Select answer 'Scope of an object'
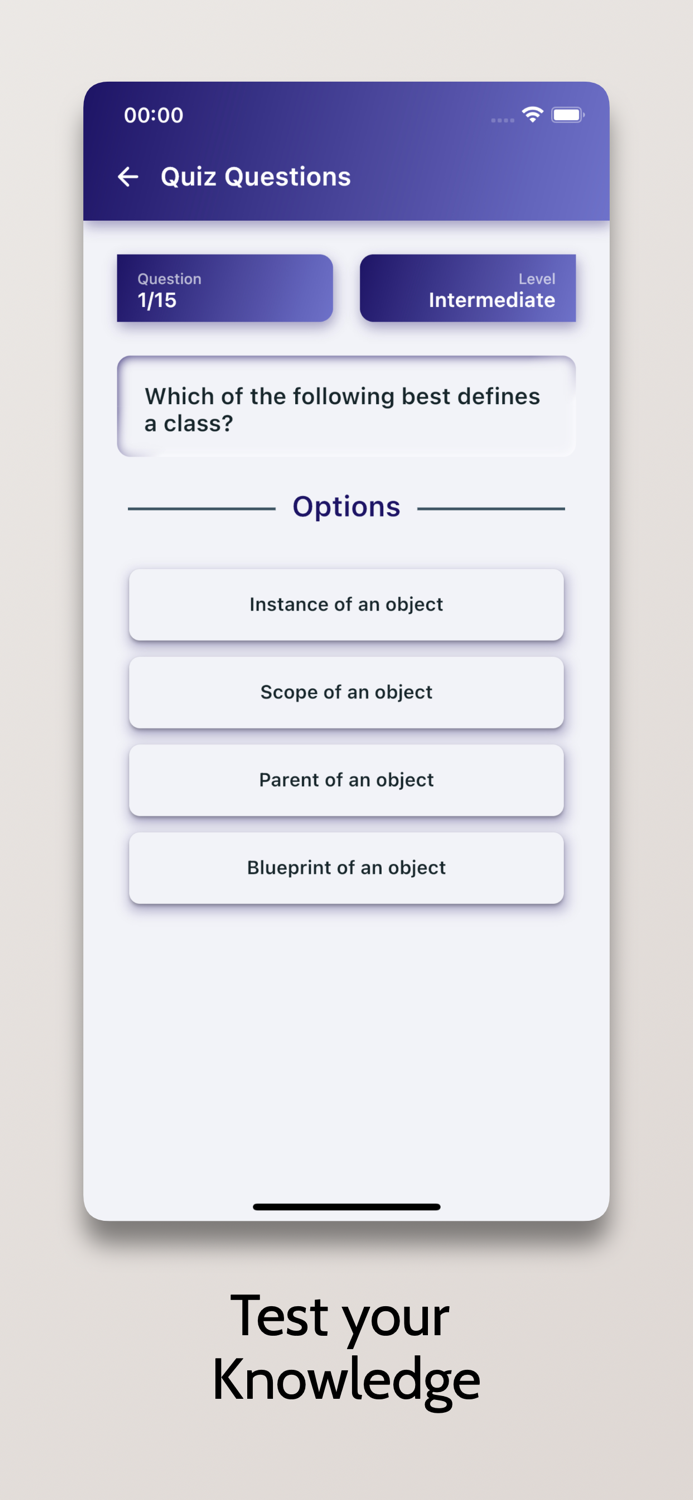 click(x=346, y=692)
